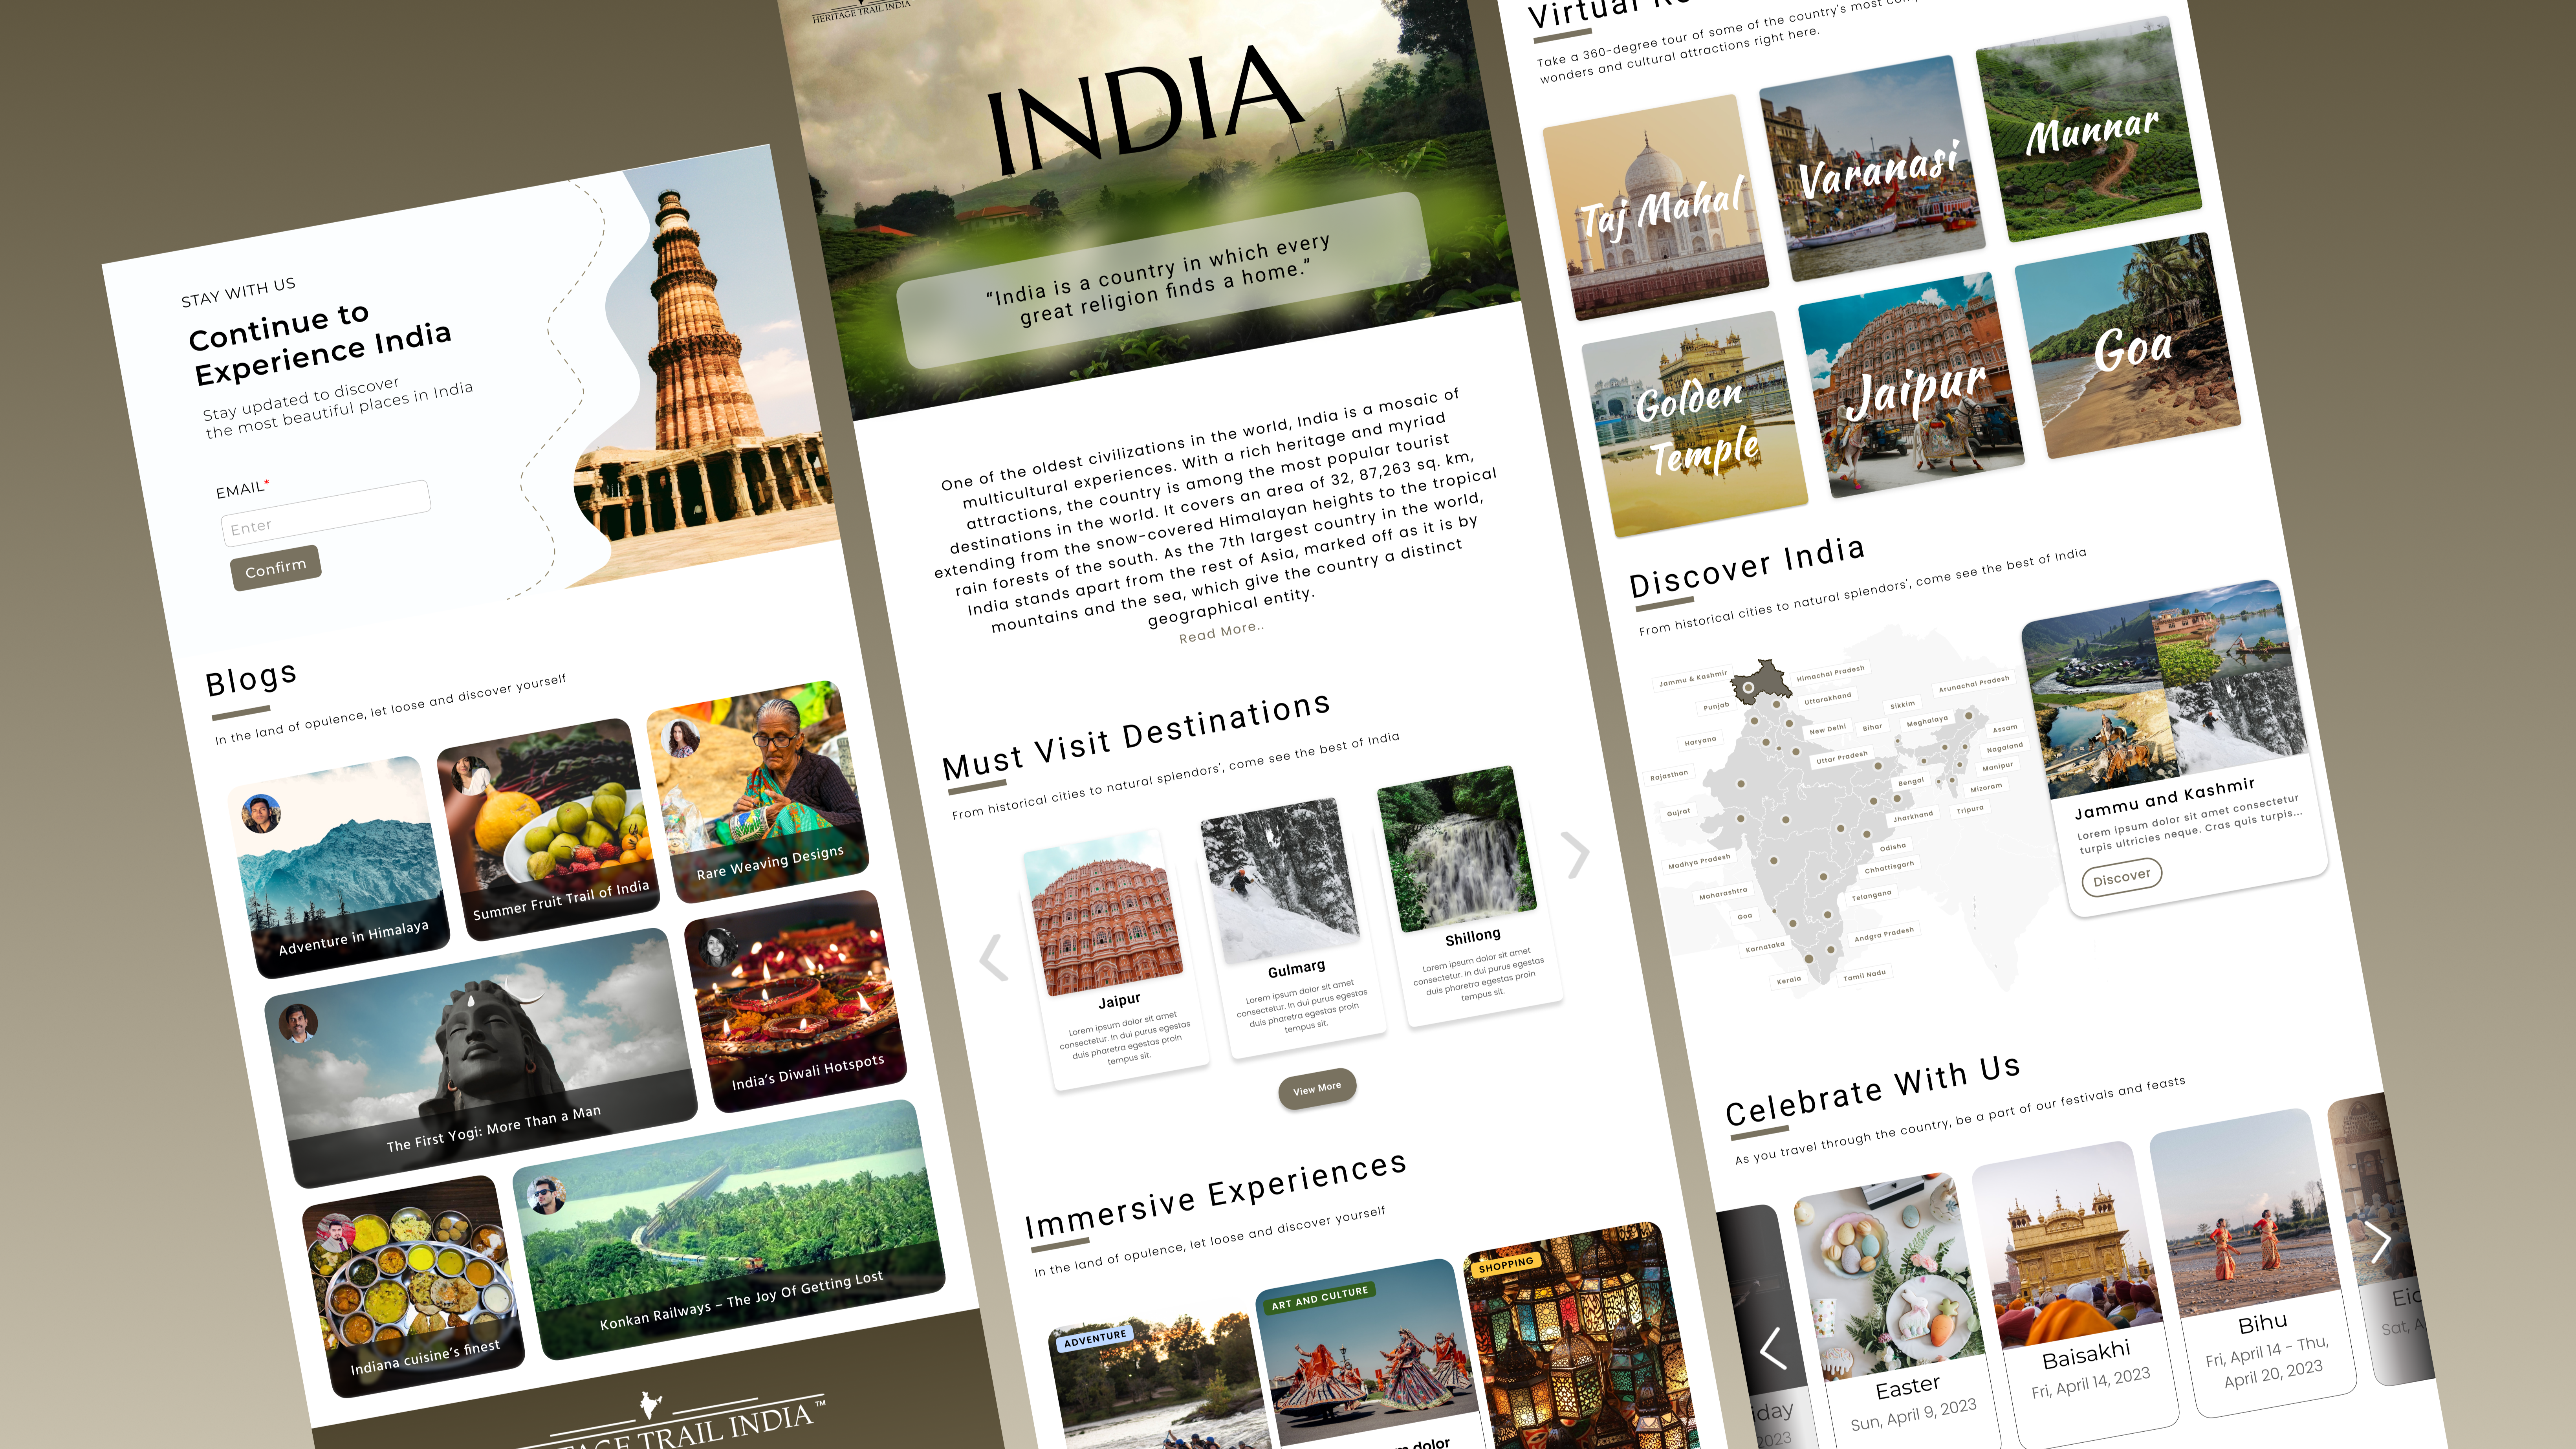Viewport: 2576px width, 1449px height.
Task: Click author avatar on Adventure in Himalaya blog
Action: (x=261, y=814)
